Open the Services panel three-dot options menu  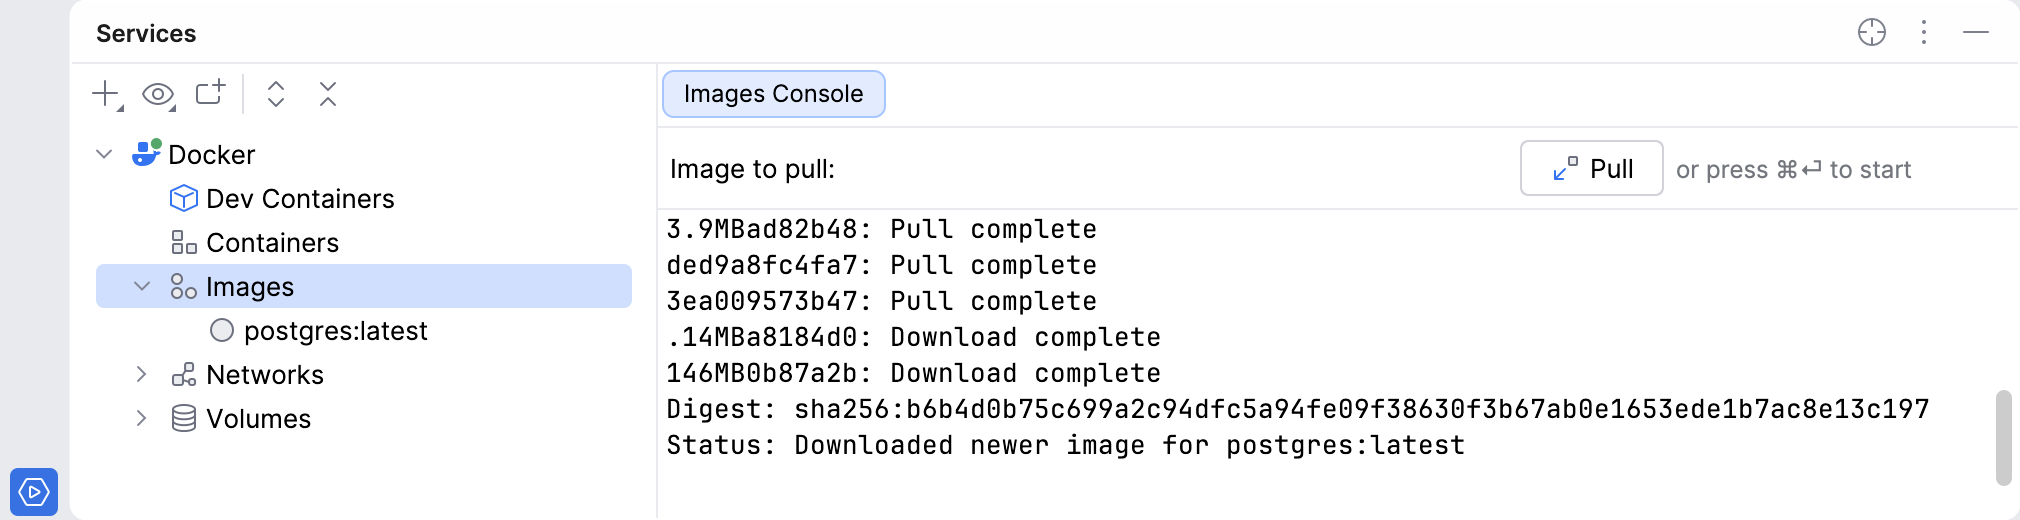(1924, 33)
